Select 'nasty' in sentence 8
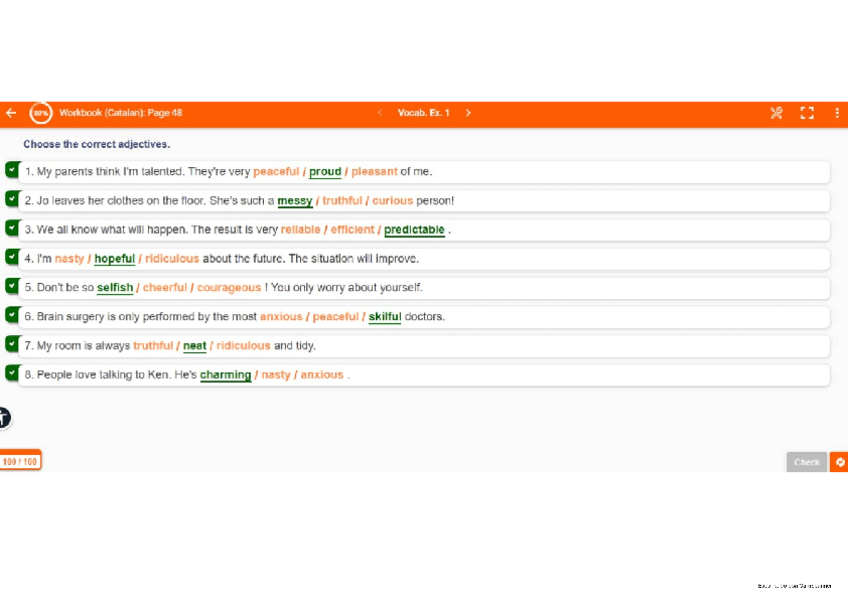The width and height of the screenshot is (848, 599). (x=276, y=375)
